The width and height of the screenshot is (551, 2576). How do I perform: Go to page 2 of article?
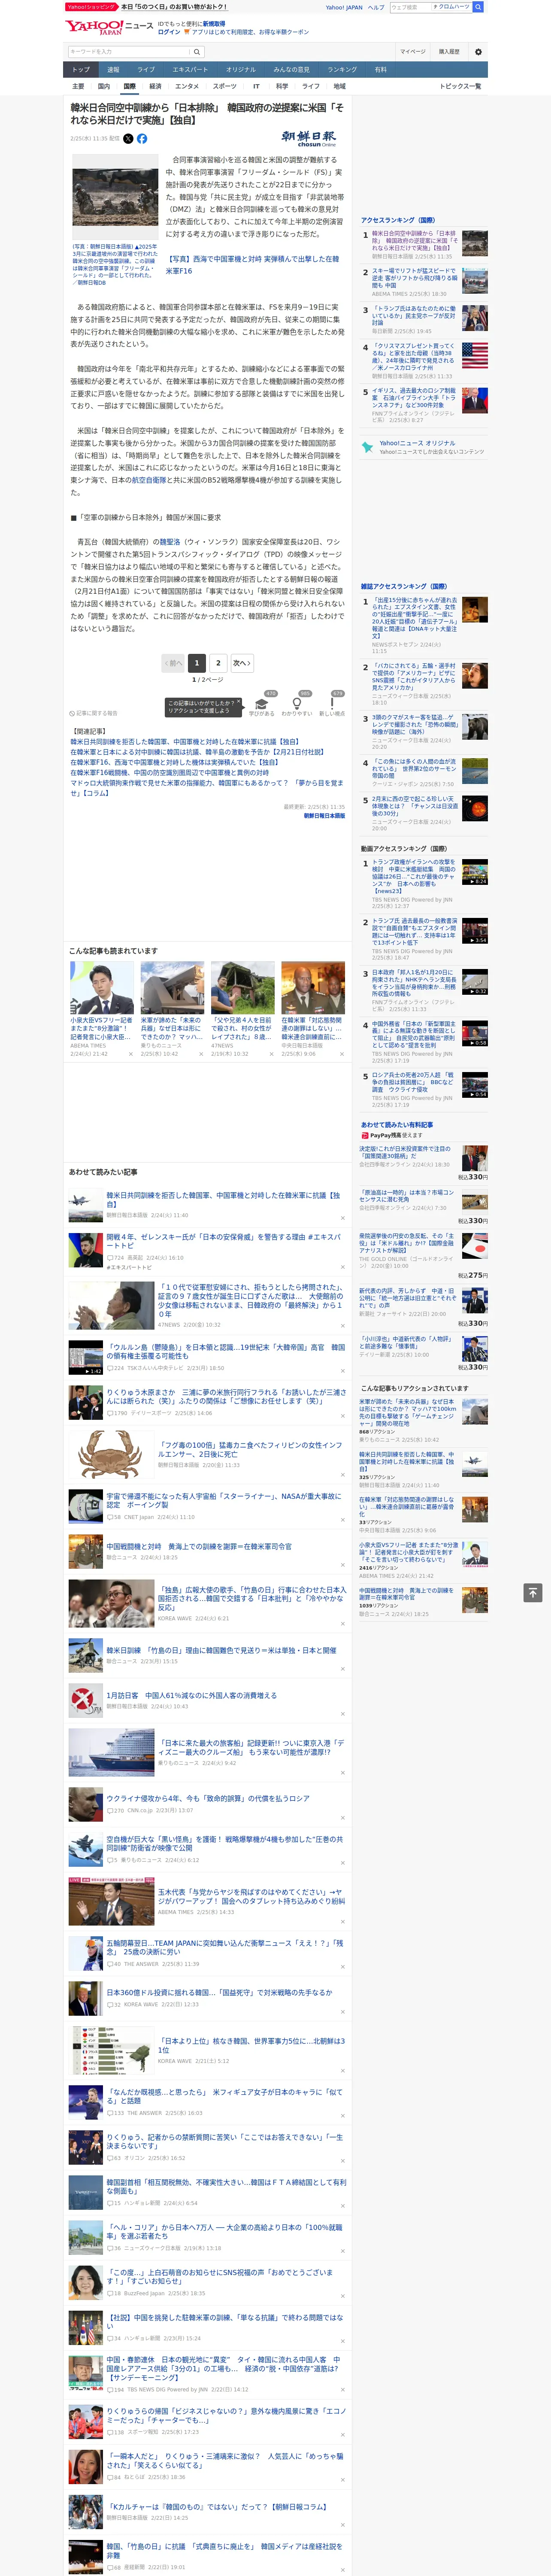click(218, 662)
